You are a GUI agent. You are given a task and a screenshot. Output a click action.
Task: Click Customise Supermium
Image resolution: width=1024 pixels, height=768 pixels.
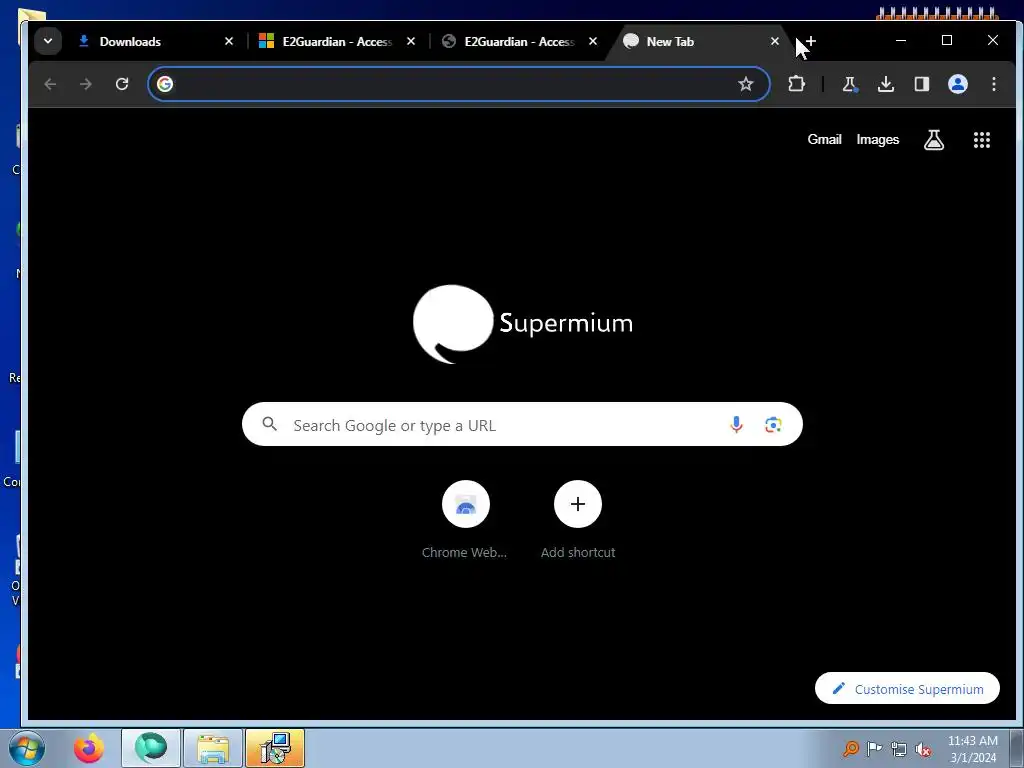[907, 688]
